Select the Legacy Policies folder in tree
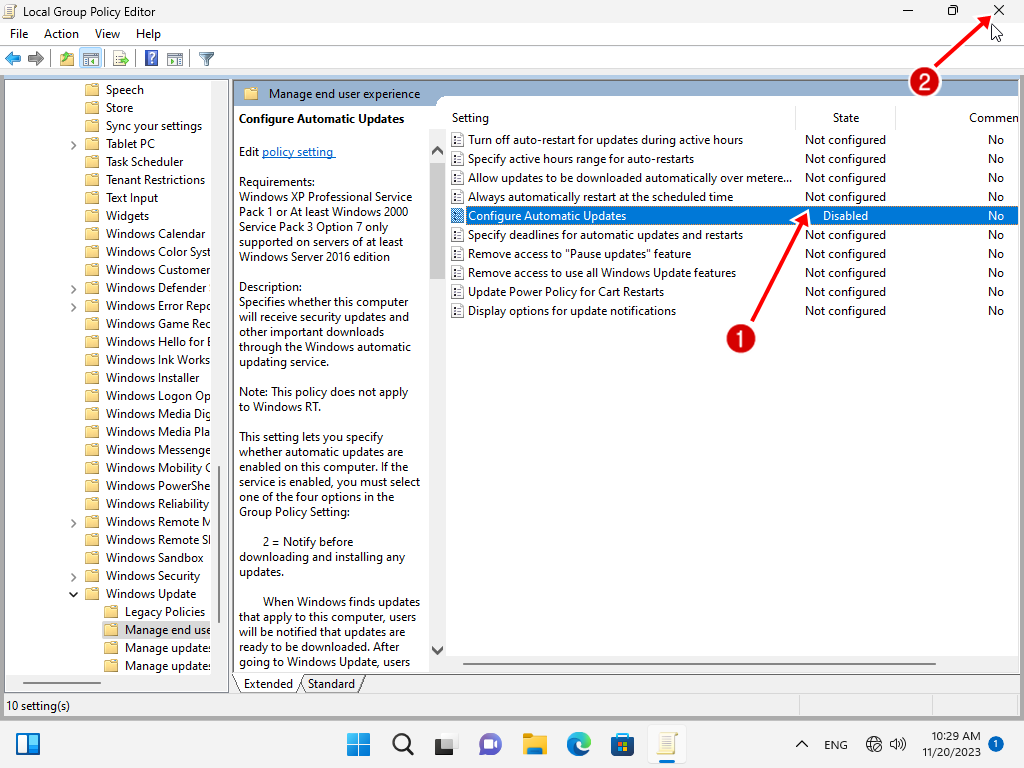The height and width of the screenshot is (768, 1024). click(x=164, y=612)
